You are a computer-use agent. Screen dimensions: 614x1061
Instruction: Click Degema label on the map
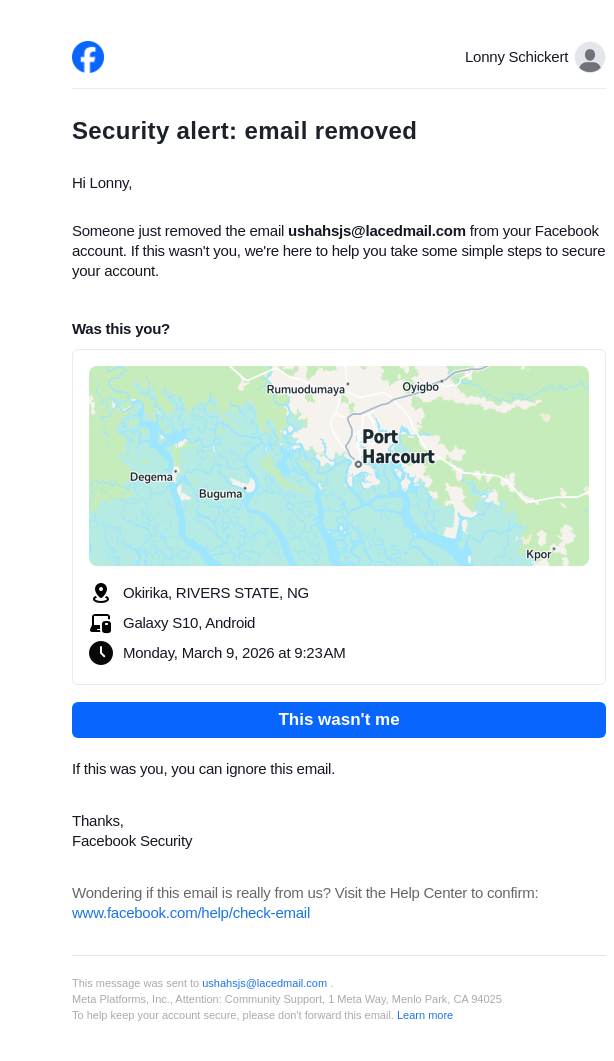point(151,477)
